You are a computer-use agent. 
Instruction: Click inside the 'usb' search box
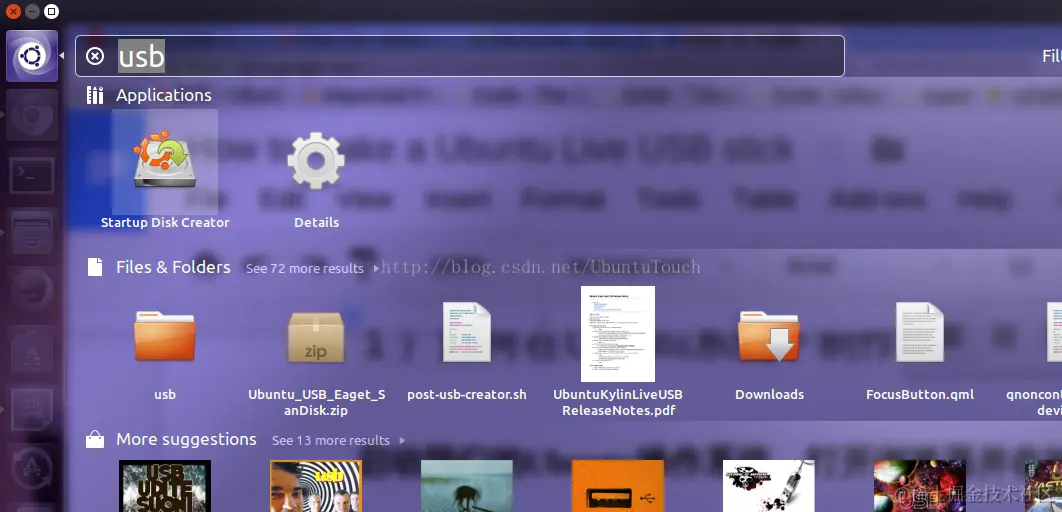pos(459,56)
